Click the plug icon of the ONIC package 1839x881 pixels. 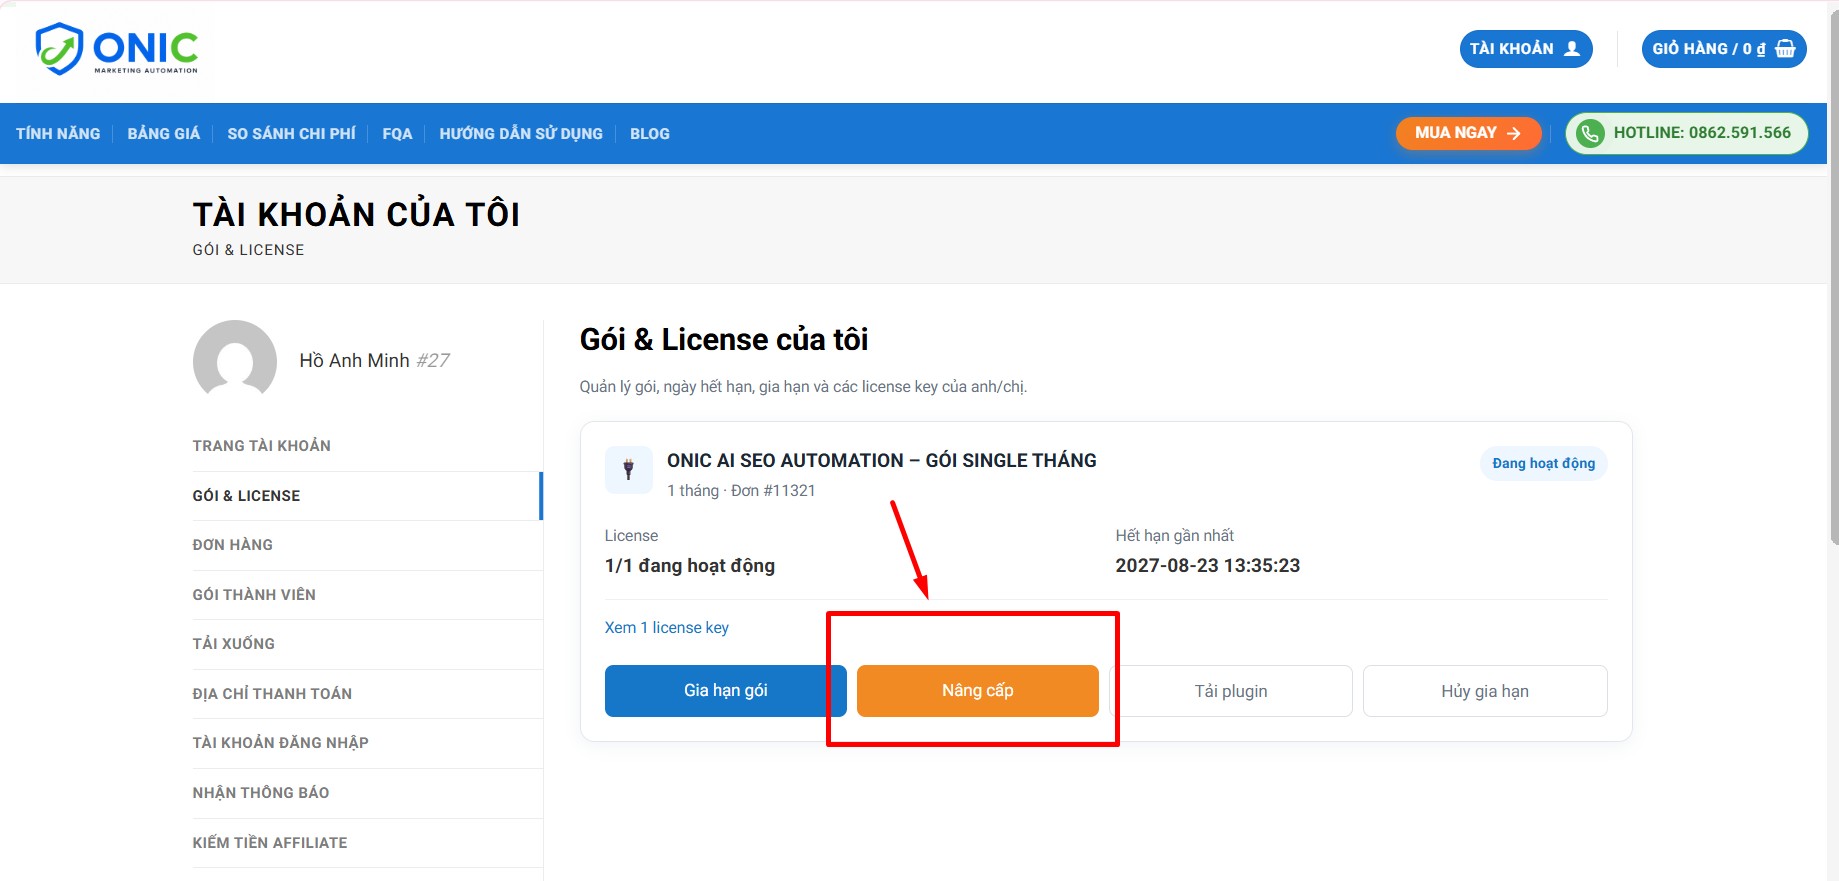[629, 470]
